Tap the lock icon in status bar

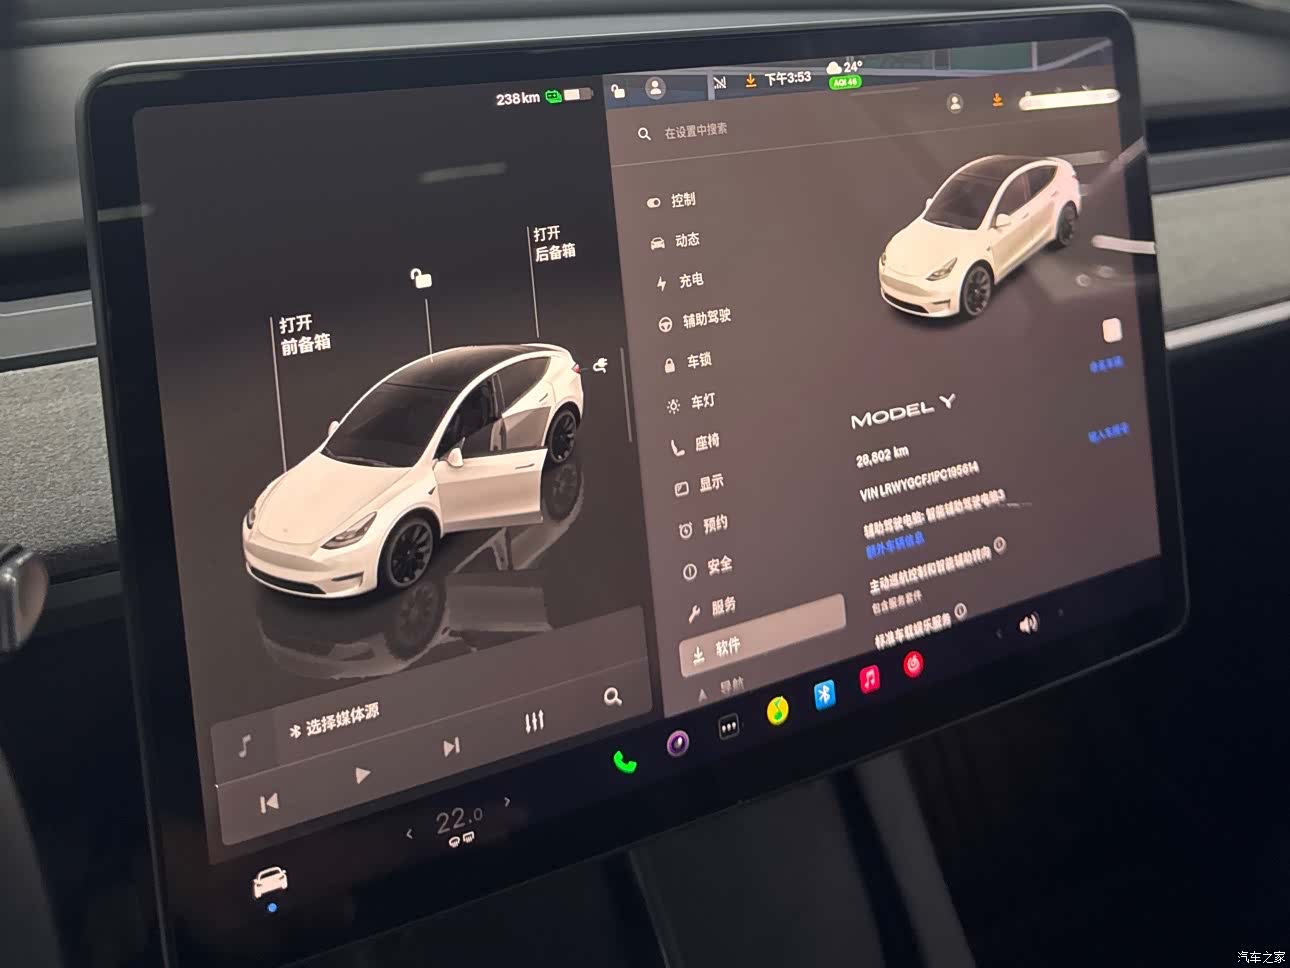(618, 91)
